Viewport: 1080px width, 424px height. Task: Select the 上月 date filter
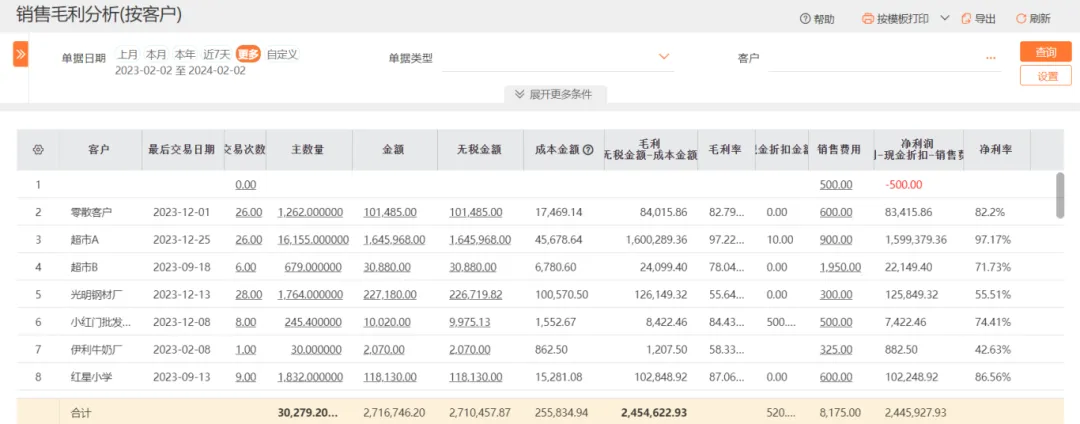point(127,54)
